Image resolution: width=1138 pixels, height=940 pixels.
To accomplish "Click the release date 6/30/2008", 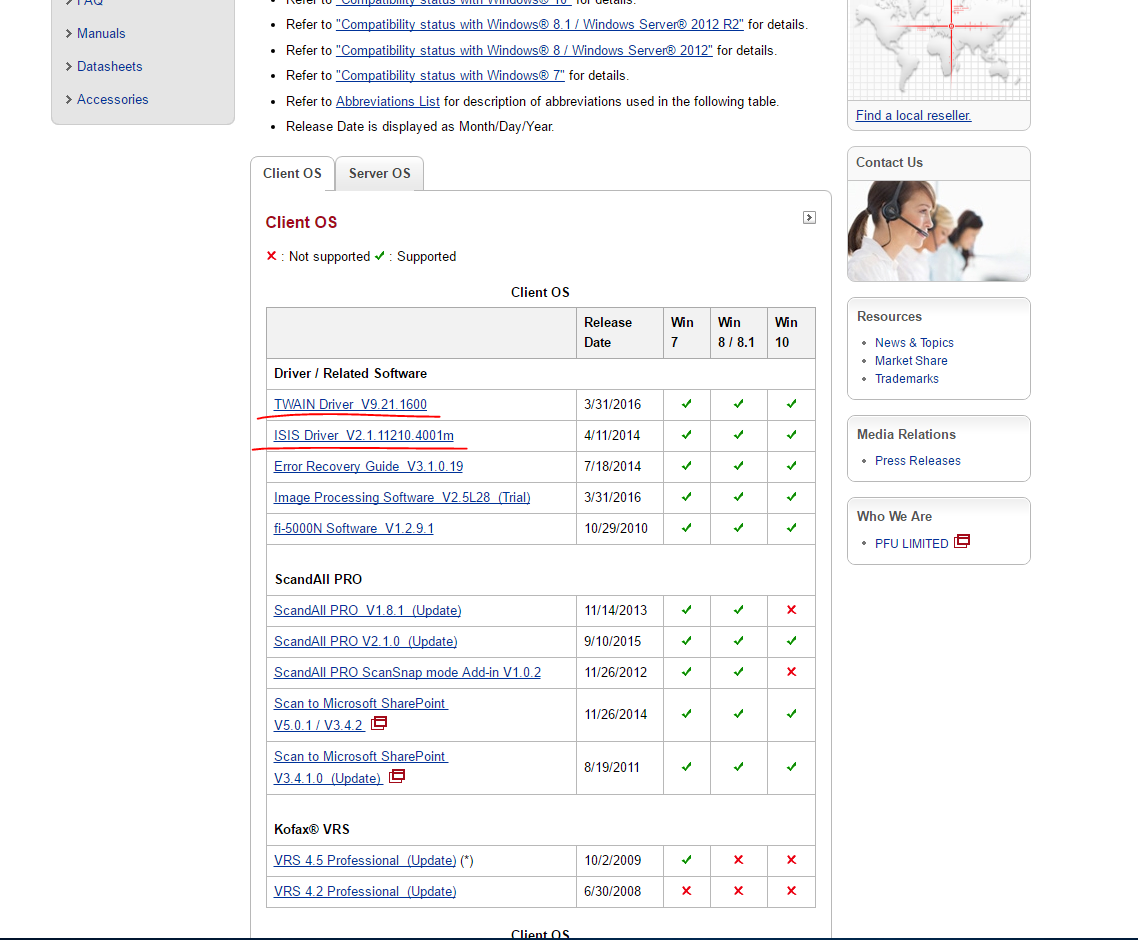I will tap(613, 892).
